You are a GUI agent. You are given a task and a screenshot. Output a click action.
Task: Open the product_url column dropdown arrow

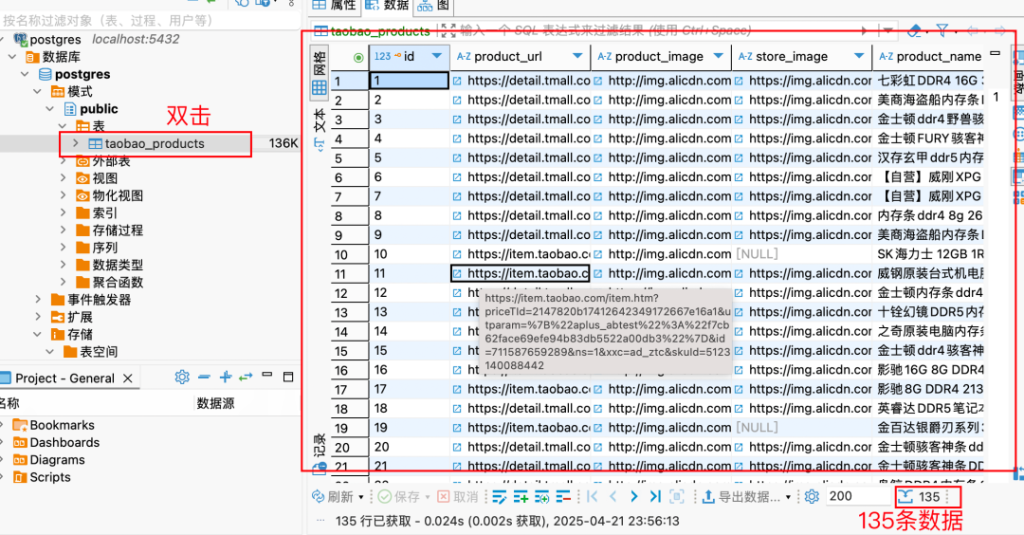tap(577, 57)
